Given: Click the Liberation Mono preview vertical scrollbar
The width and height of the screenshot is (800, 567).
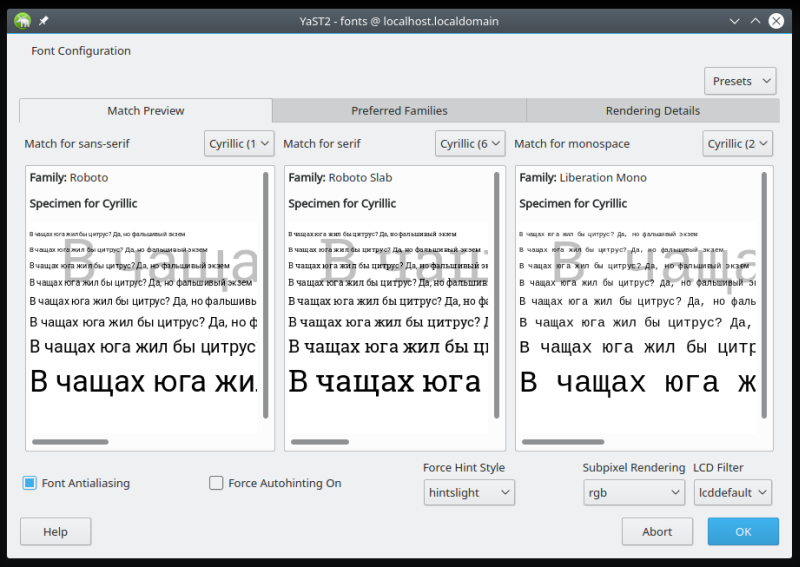Looking at the screenshot, I should tap(764, 295).
